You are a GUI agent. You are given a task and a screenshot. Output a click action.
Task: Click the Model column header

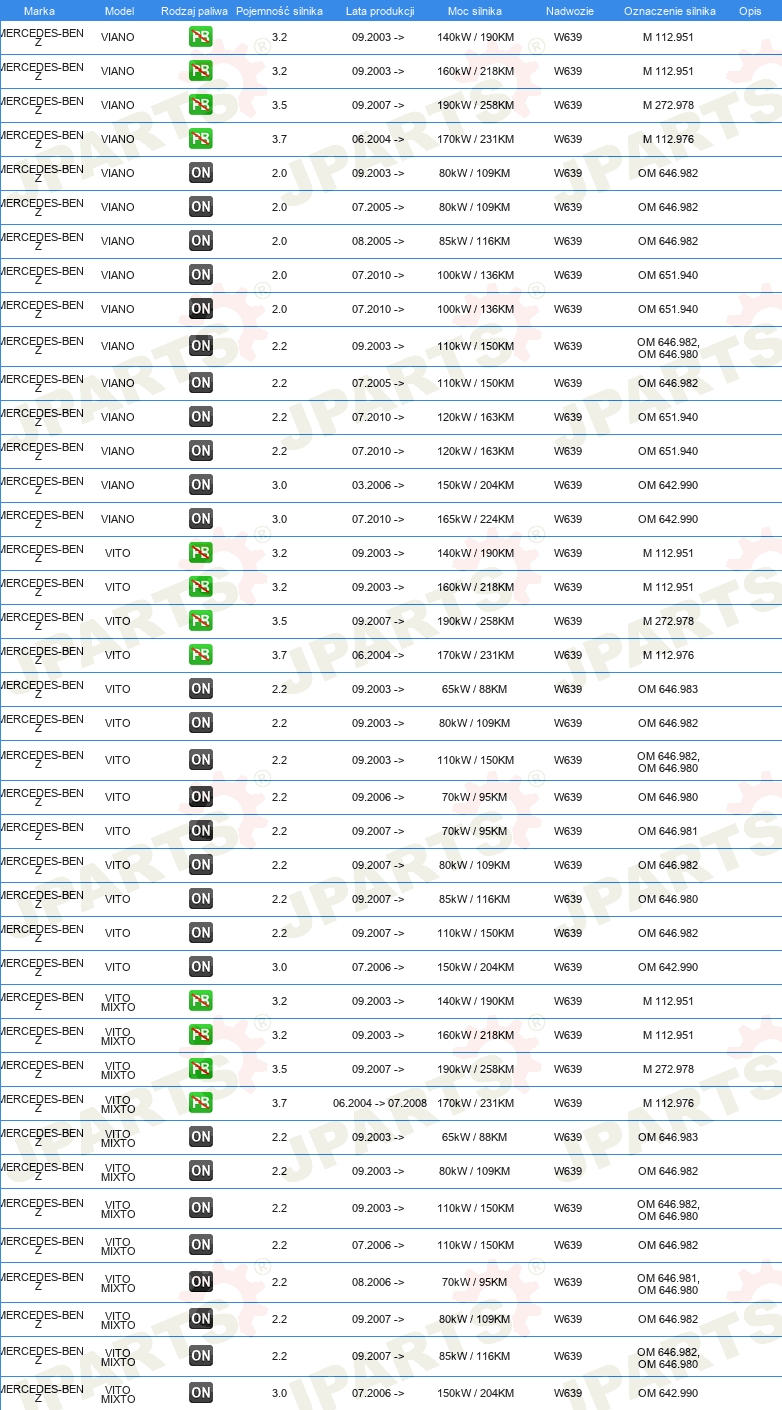coord(119,11)
